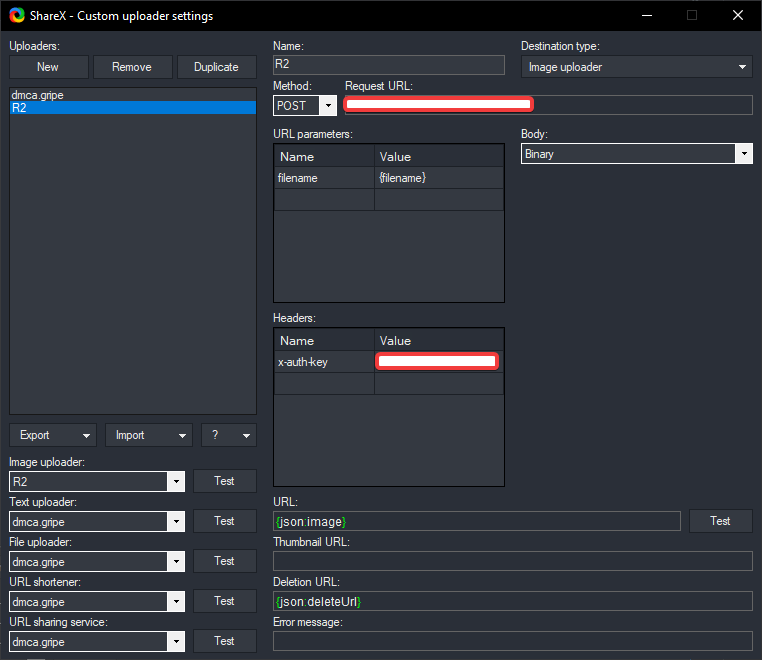The width and height of the screenshot is (762, 660).
Task: Click the filename cell in URL parameters
Action: pyautogui.click(x=324, y=178)
